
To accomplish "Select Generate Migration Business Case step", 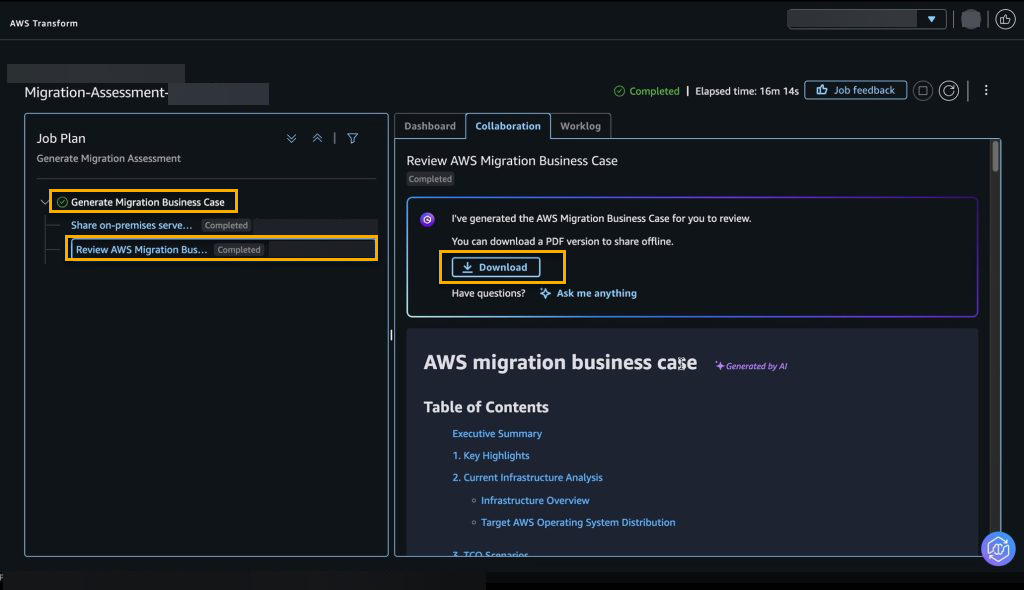I will point(148,203).
